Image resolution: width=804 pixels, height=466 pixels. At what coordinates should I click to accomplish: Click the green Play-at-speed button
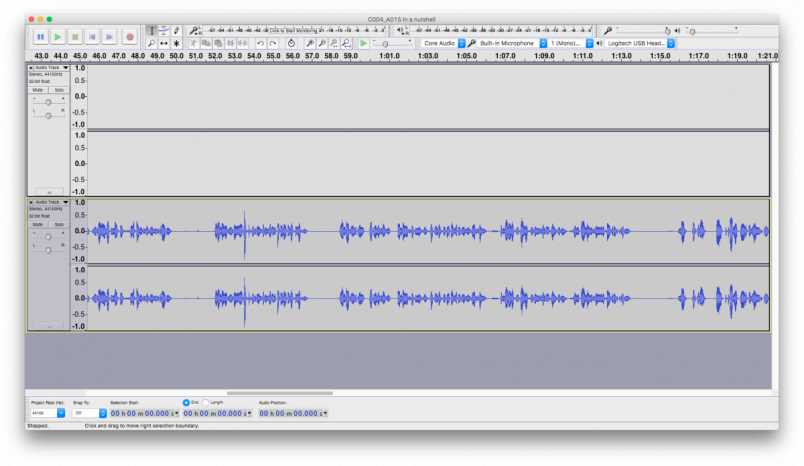[x=364, y=44]
